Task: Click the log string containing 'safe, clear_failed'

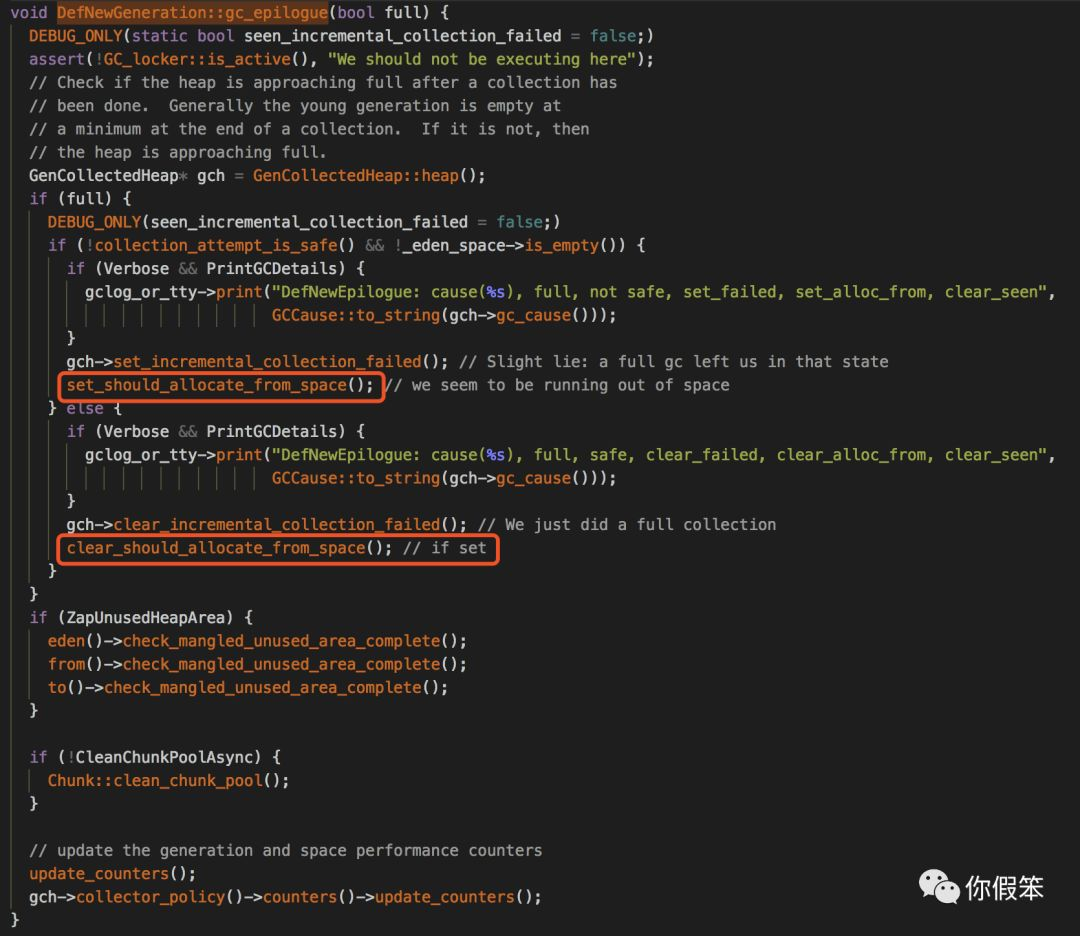Action: 658,455
